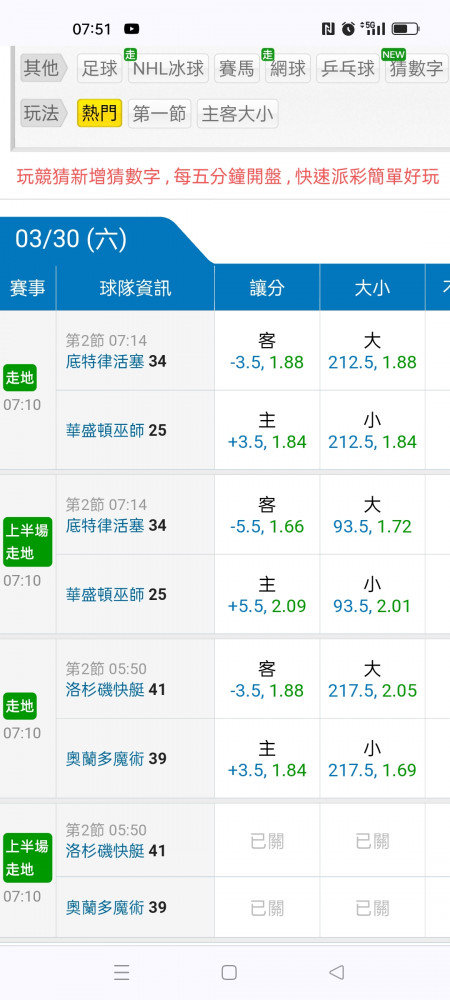Tap the Android back navigation icon
This screenshot has height=1000, width=450.
tap(337, 972)
